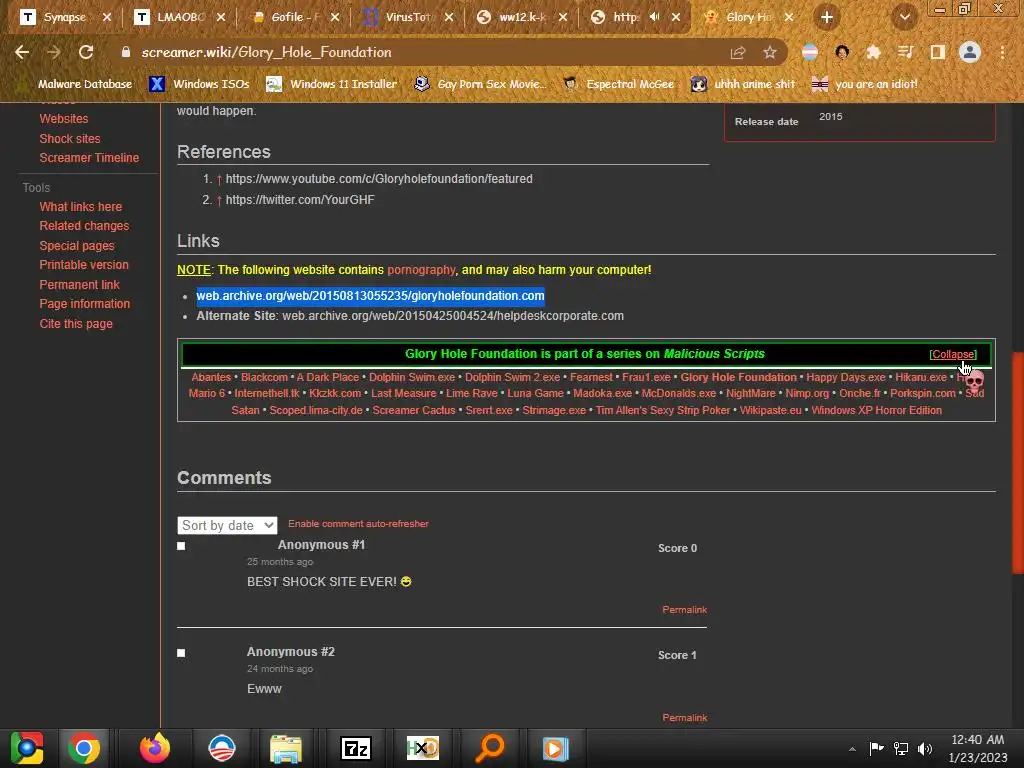The image size is (1024, 768).
Task: Open the Windows 11 Installer bookmark
Action: (332, 84)
